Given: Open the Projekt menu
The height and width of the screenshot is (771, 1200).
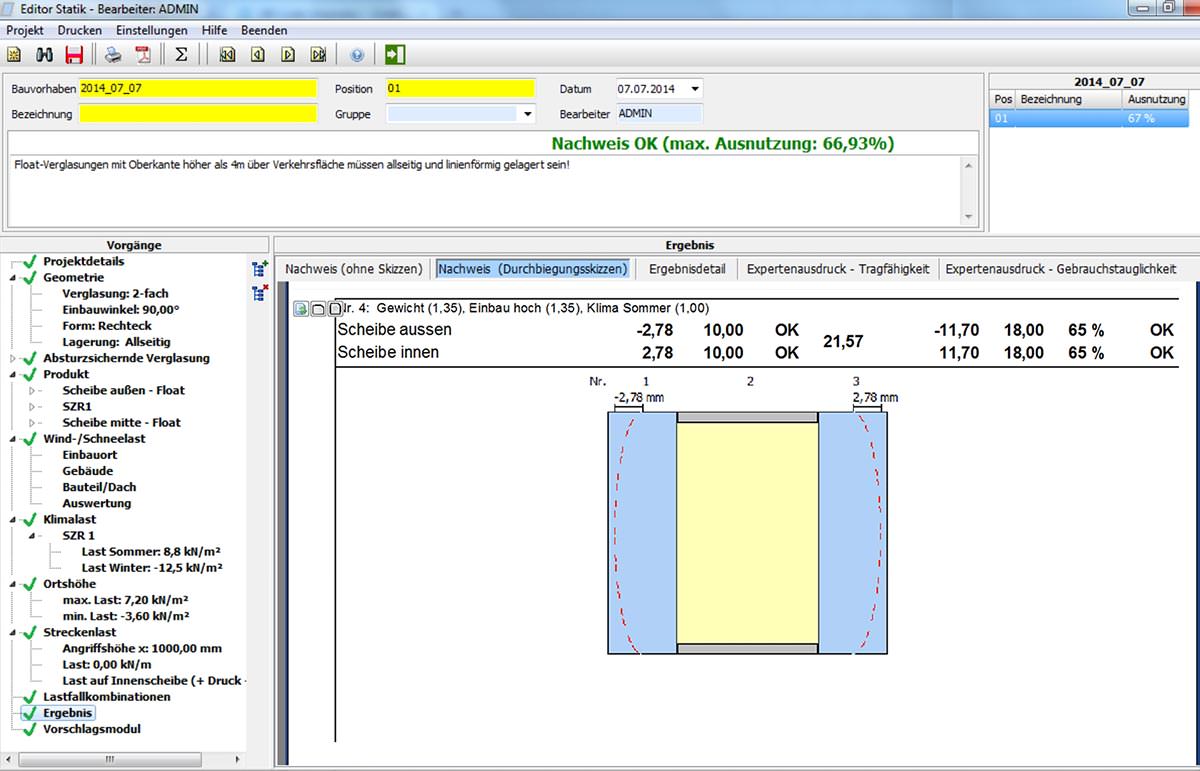Looking at the screenshot, I should click(x=25, y=30).
